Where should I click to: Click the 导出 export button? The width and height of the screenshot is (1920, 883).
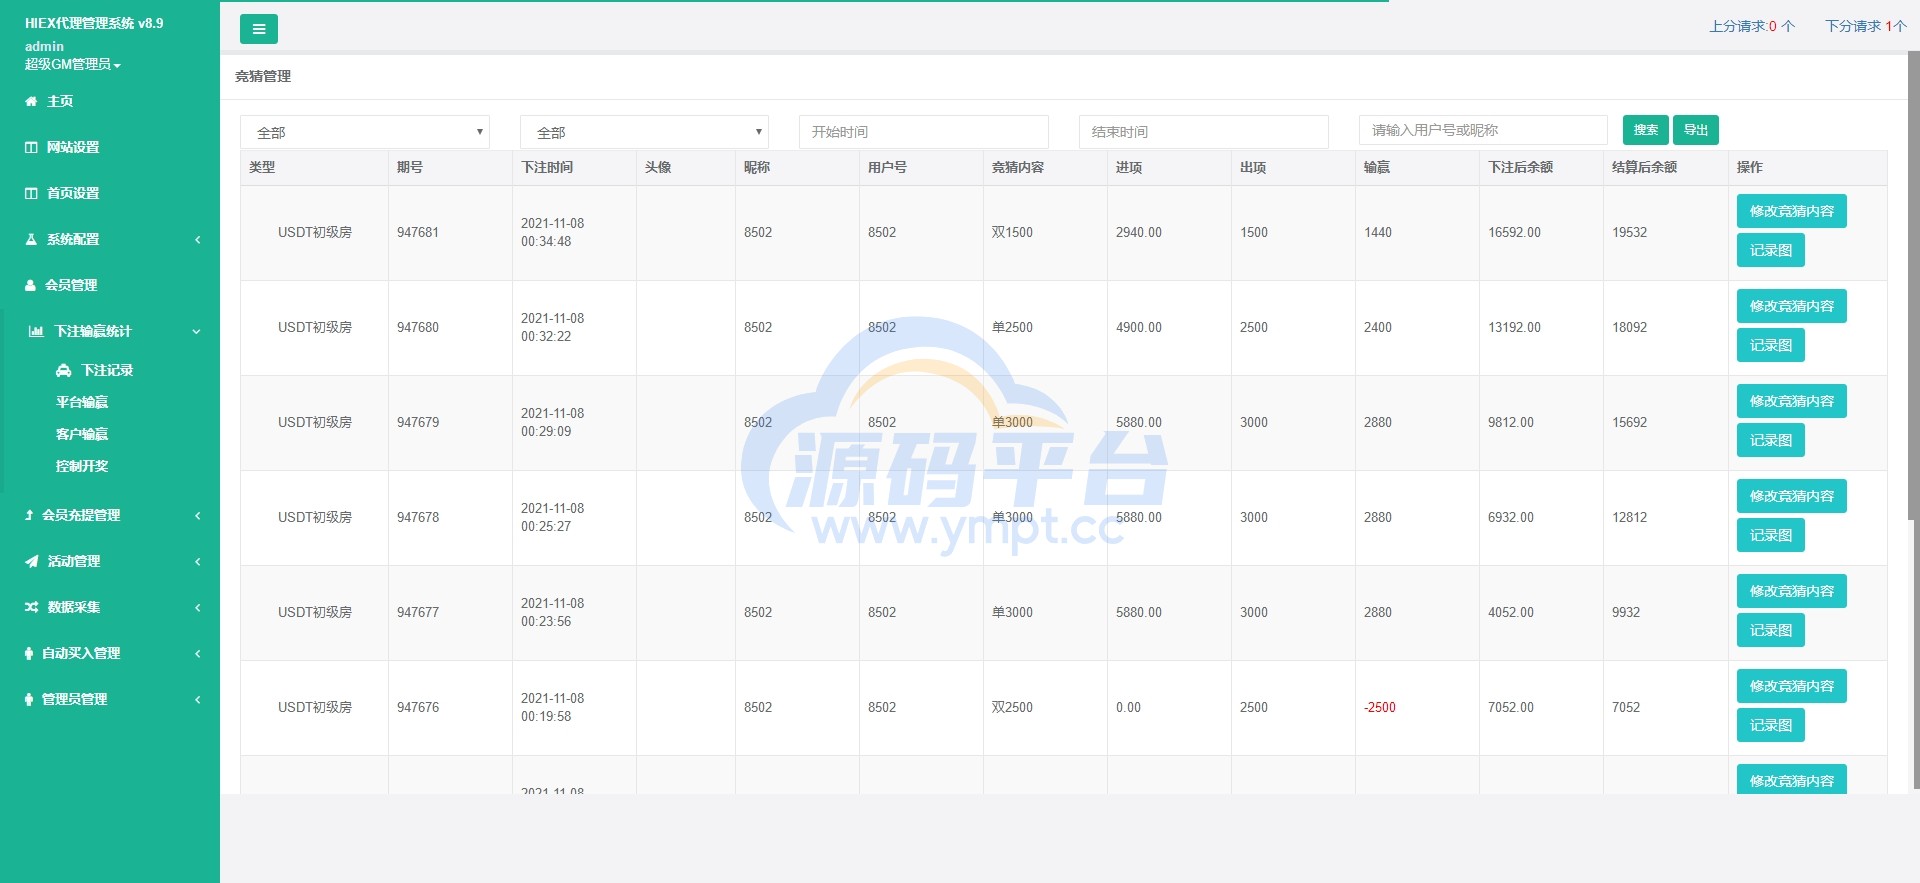1696,130
